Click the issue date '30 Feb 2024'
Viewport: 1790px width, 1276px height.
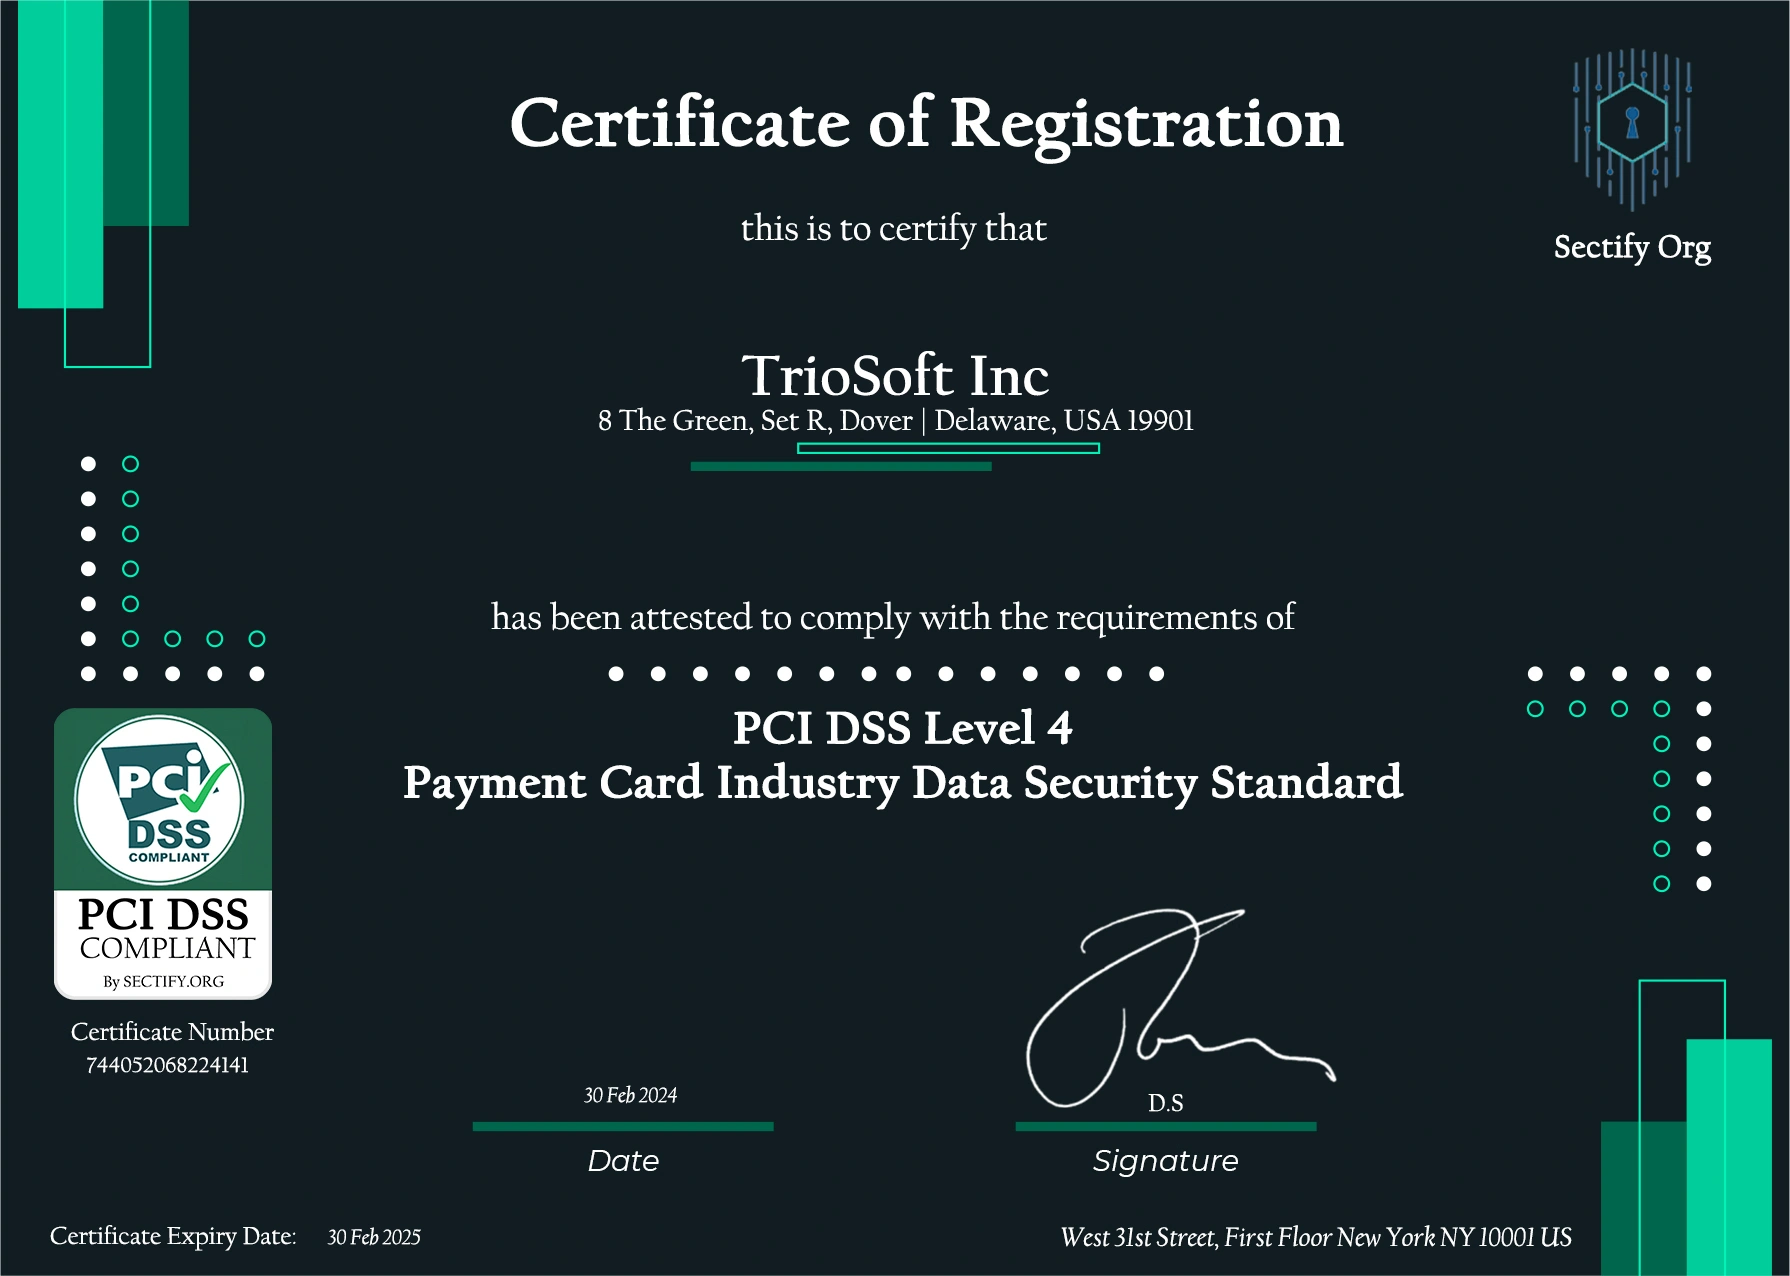pyautogui.click(x=630, y=1095)
